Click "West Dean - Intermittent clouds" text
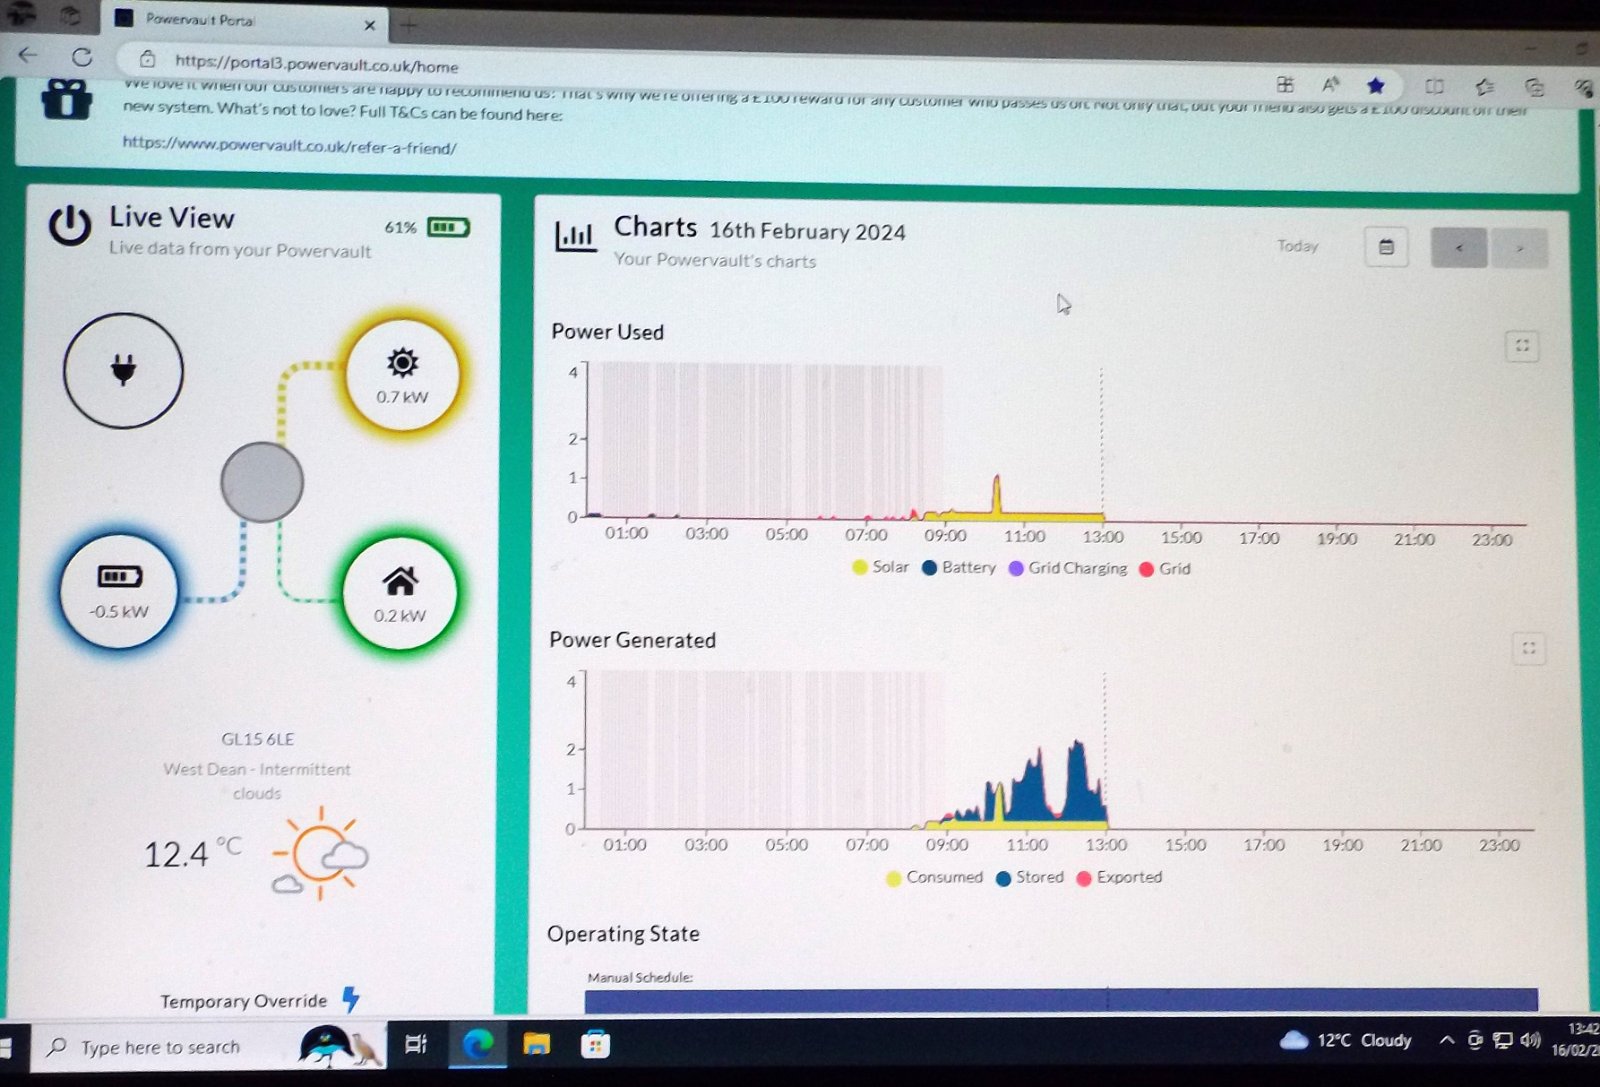Viewport: 1600px width, 1087px height. pos(257,781)
